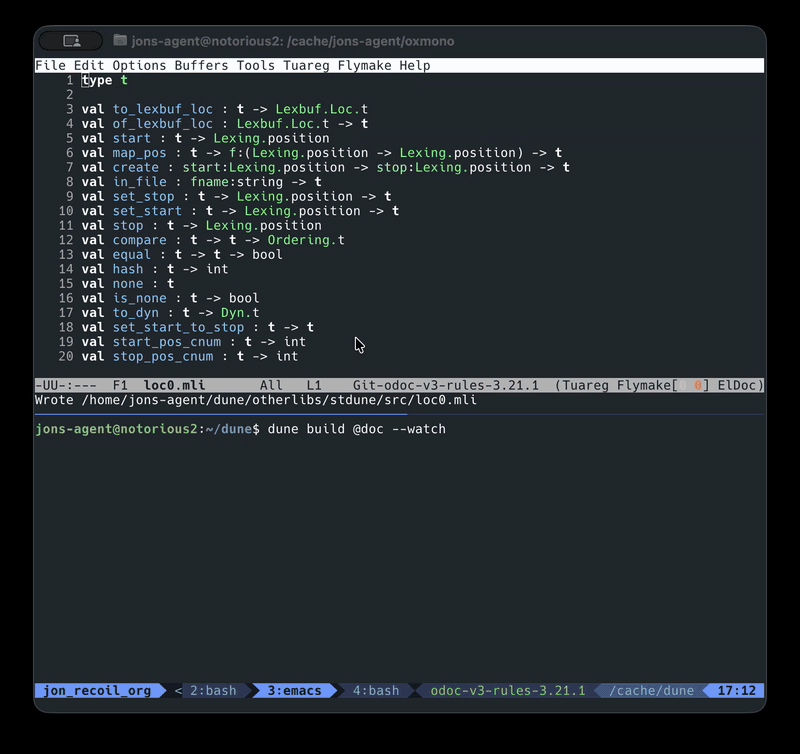
Task: Open the Flymake menu
Action: pos(364,66)
